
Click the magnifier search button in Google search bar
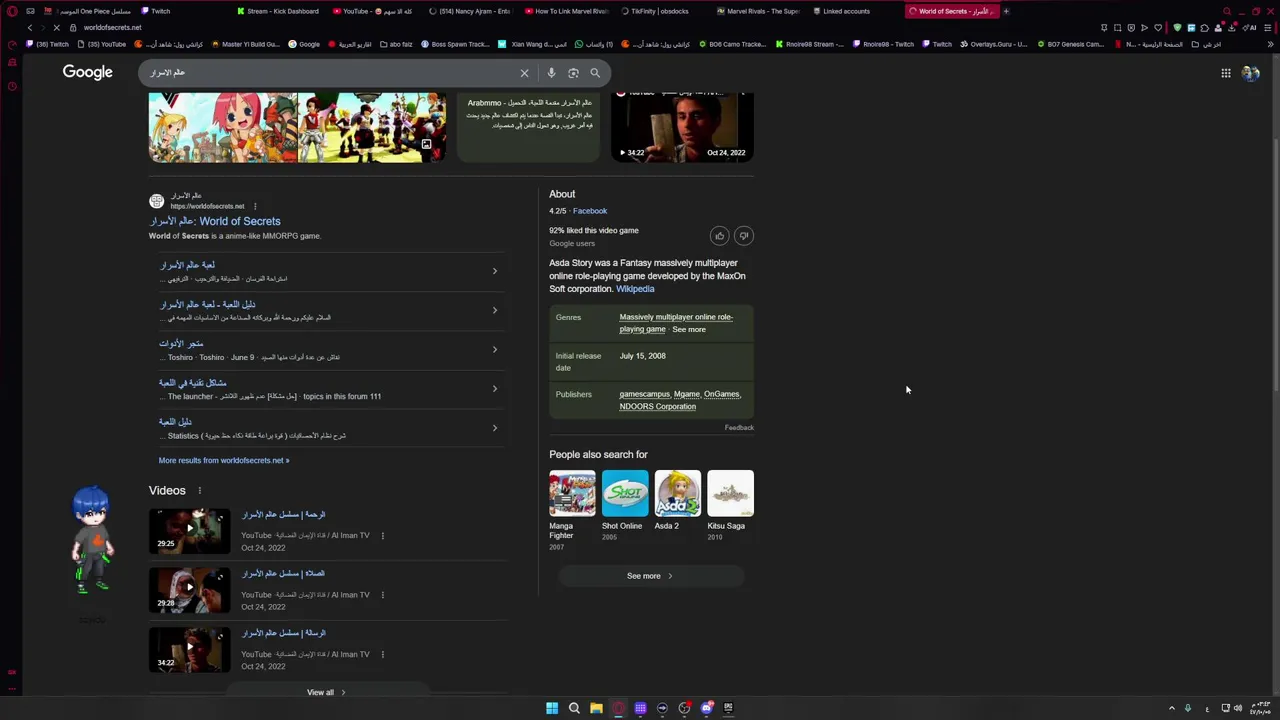click(x=595, y=73)
